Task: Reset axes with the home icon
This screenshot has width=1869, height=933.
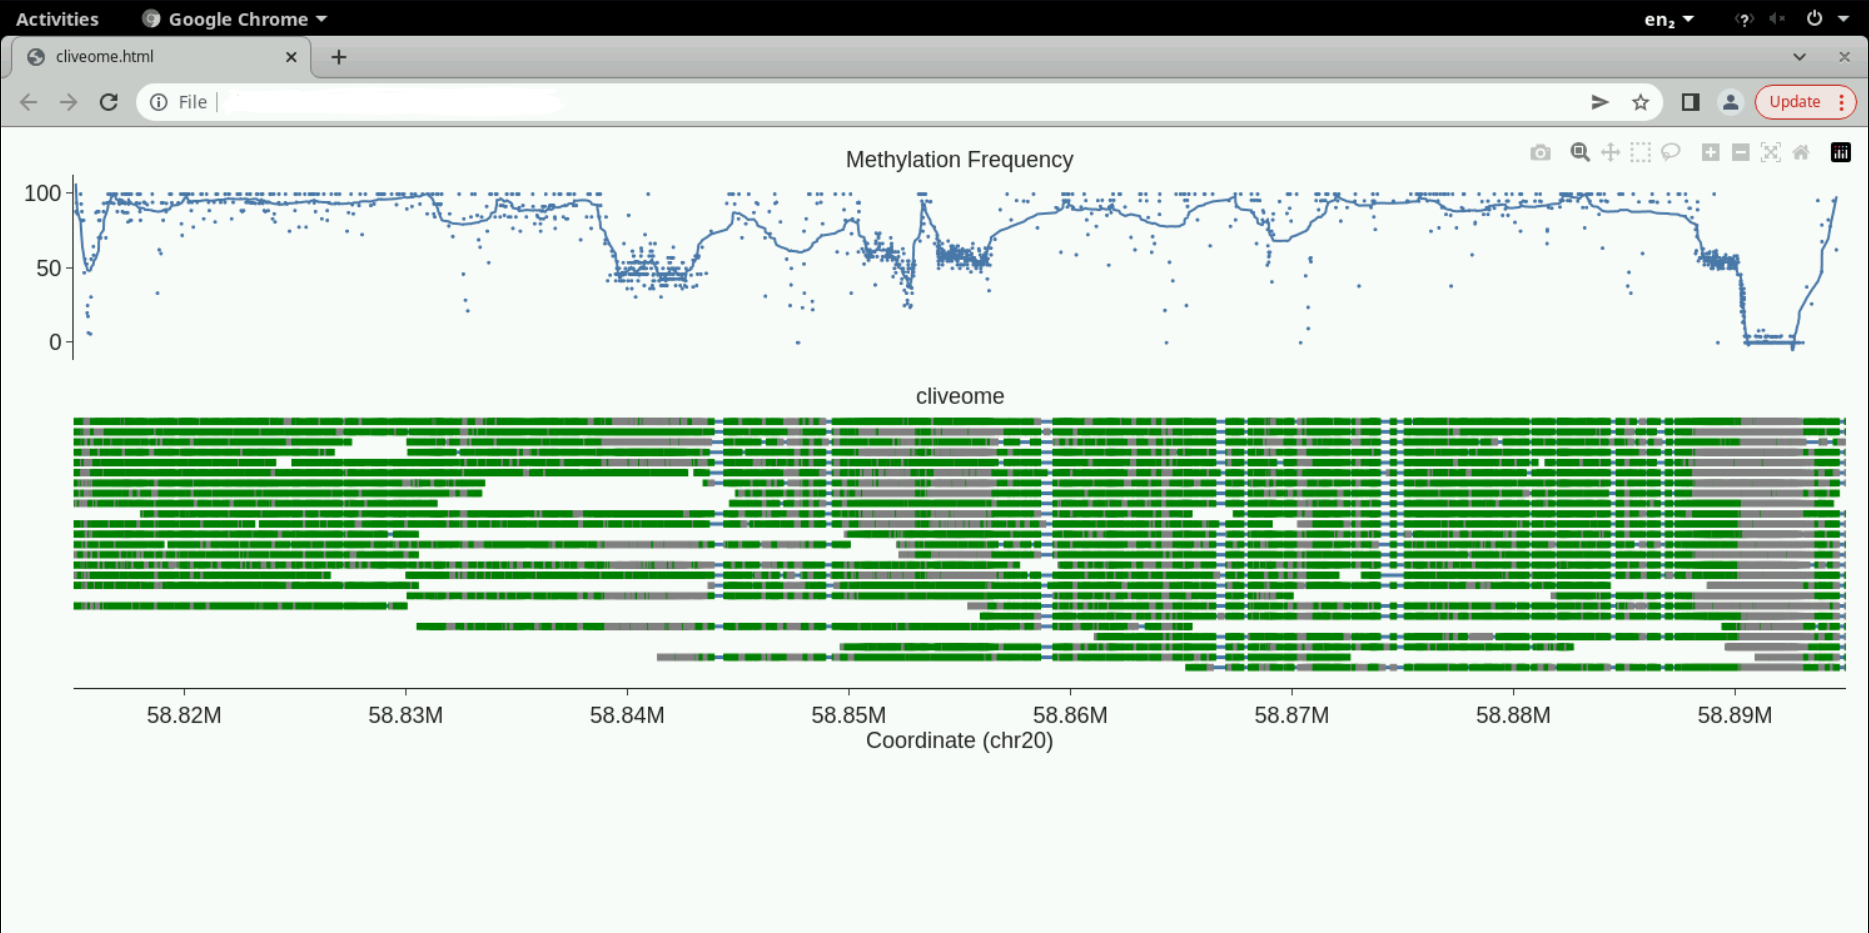Action: coord(1801,152)
